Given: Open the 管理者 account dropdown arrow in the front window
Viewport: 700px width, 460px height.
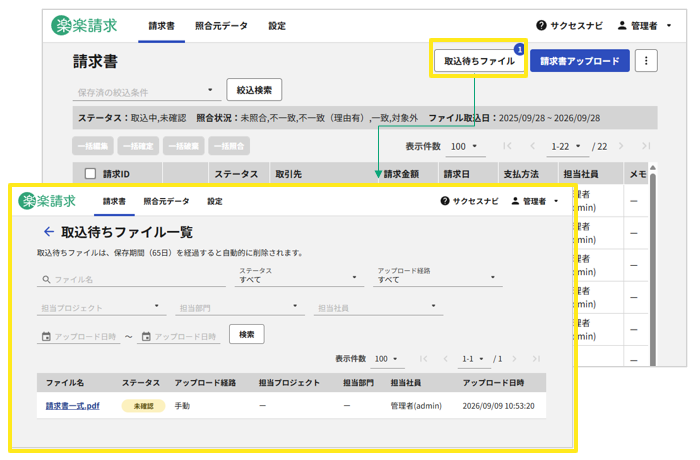Looking at the screenshot, I should click(556, 201).
